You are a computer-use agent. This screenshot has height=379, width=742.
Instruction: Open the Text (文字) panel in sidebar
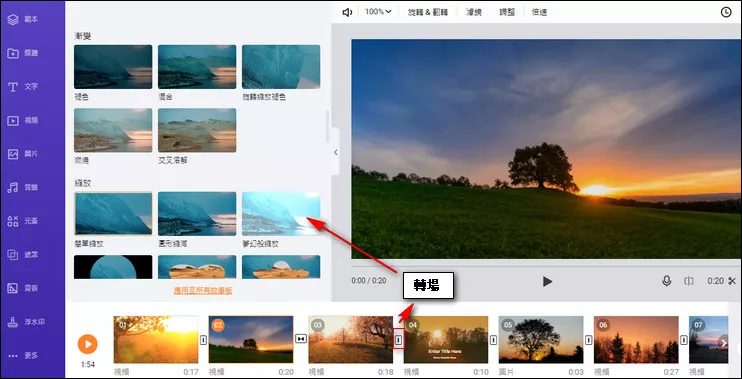pyautogui.click(x=22, y=87)
